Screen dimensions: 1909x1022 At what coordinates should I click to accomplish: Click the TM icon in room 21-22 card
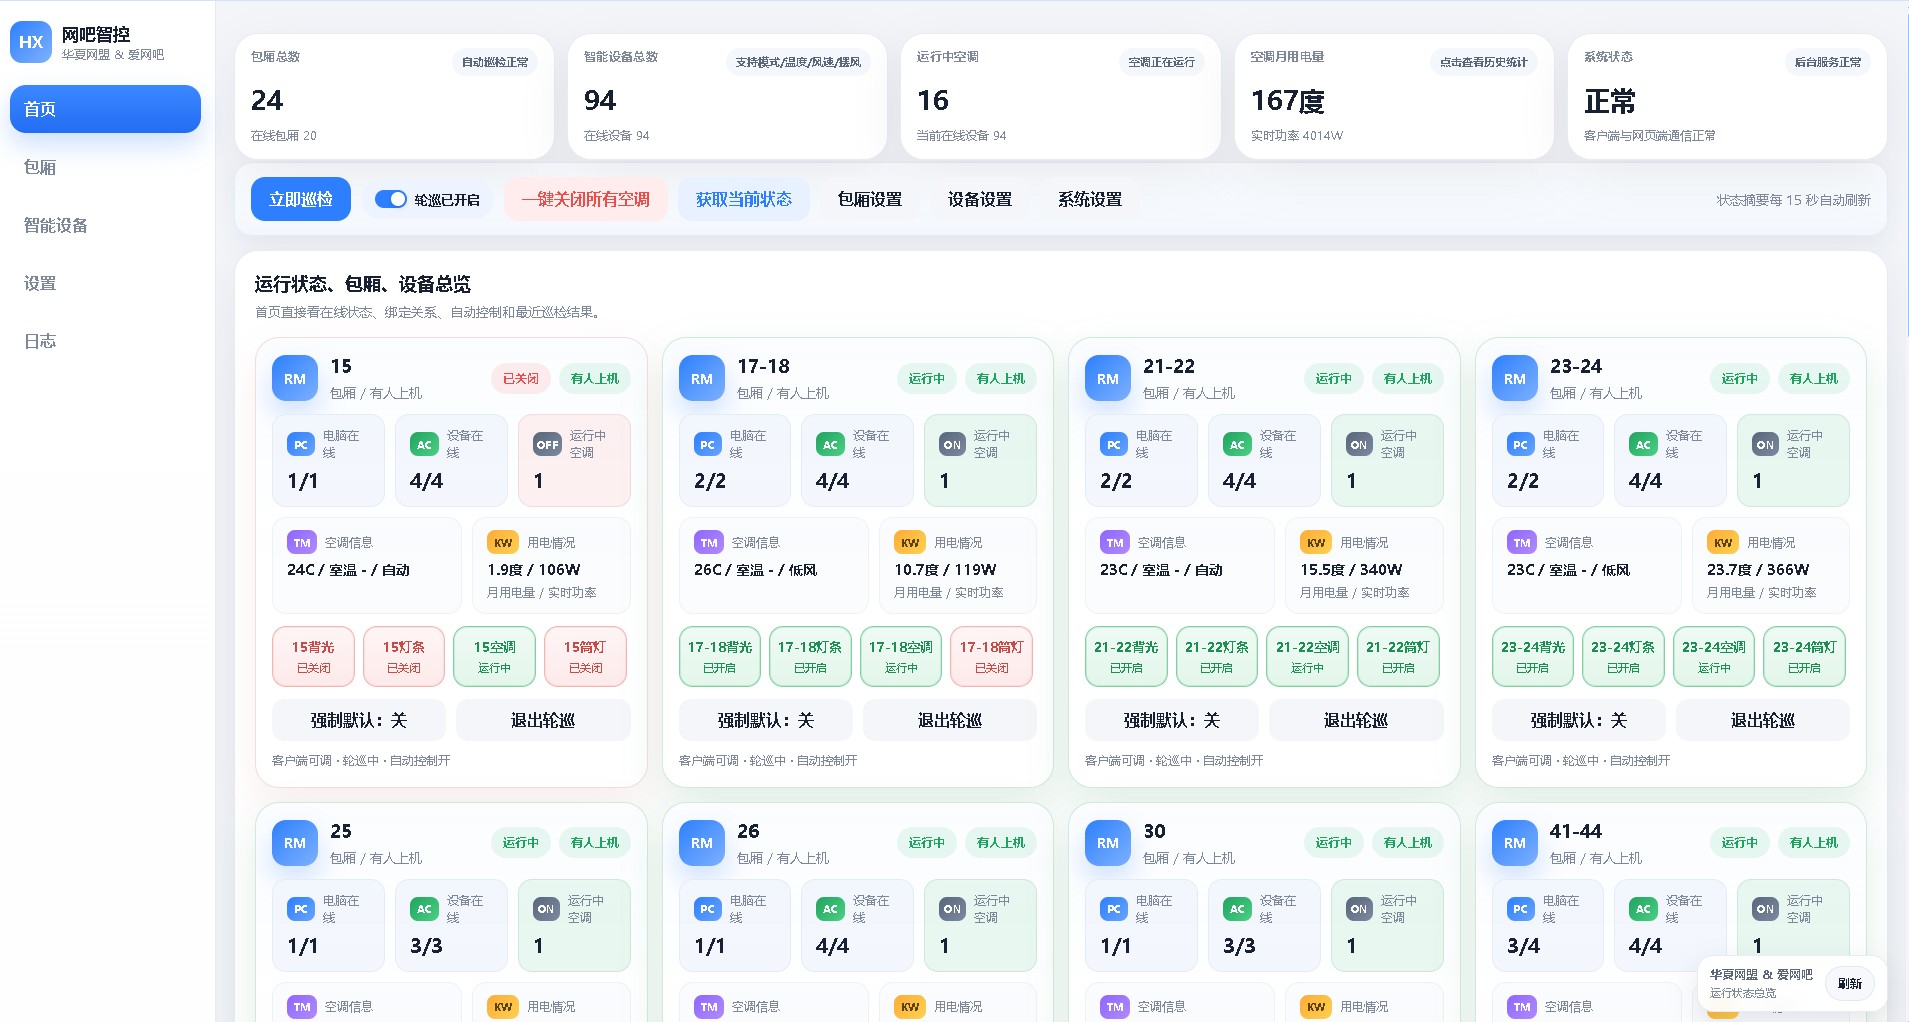pyautogui.click(x=1115, y=543)
